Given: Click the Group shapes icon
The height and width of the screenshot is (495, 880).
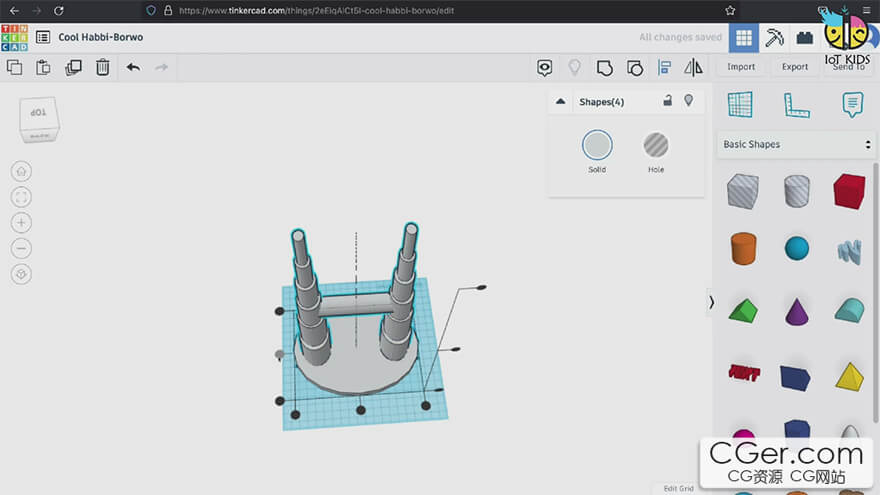Looking at the screenshot, I should click(604, 68).
